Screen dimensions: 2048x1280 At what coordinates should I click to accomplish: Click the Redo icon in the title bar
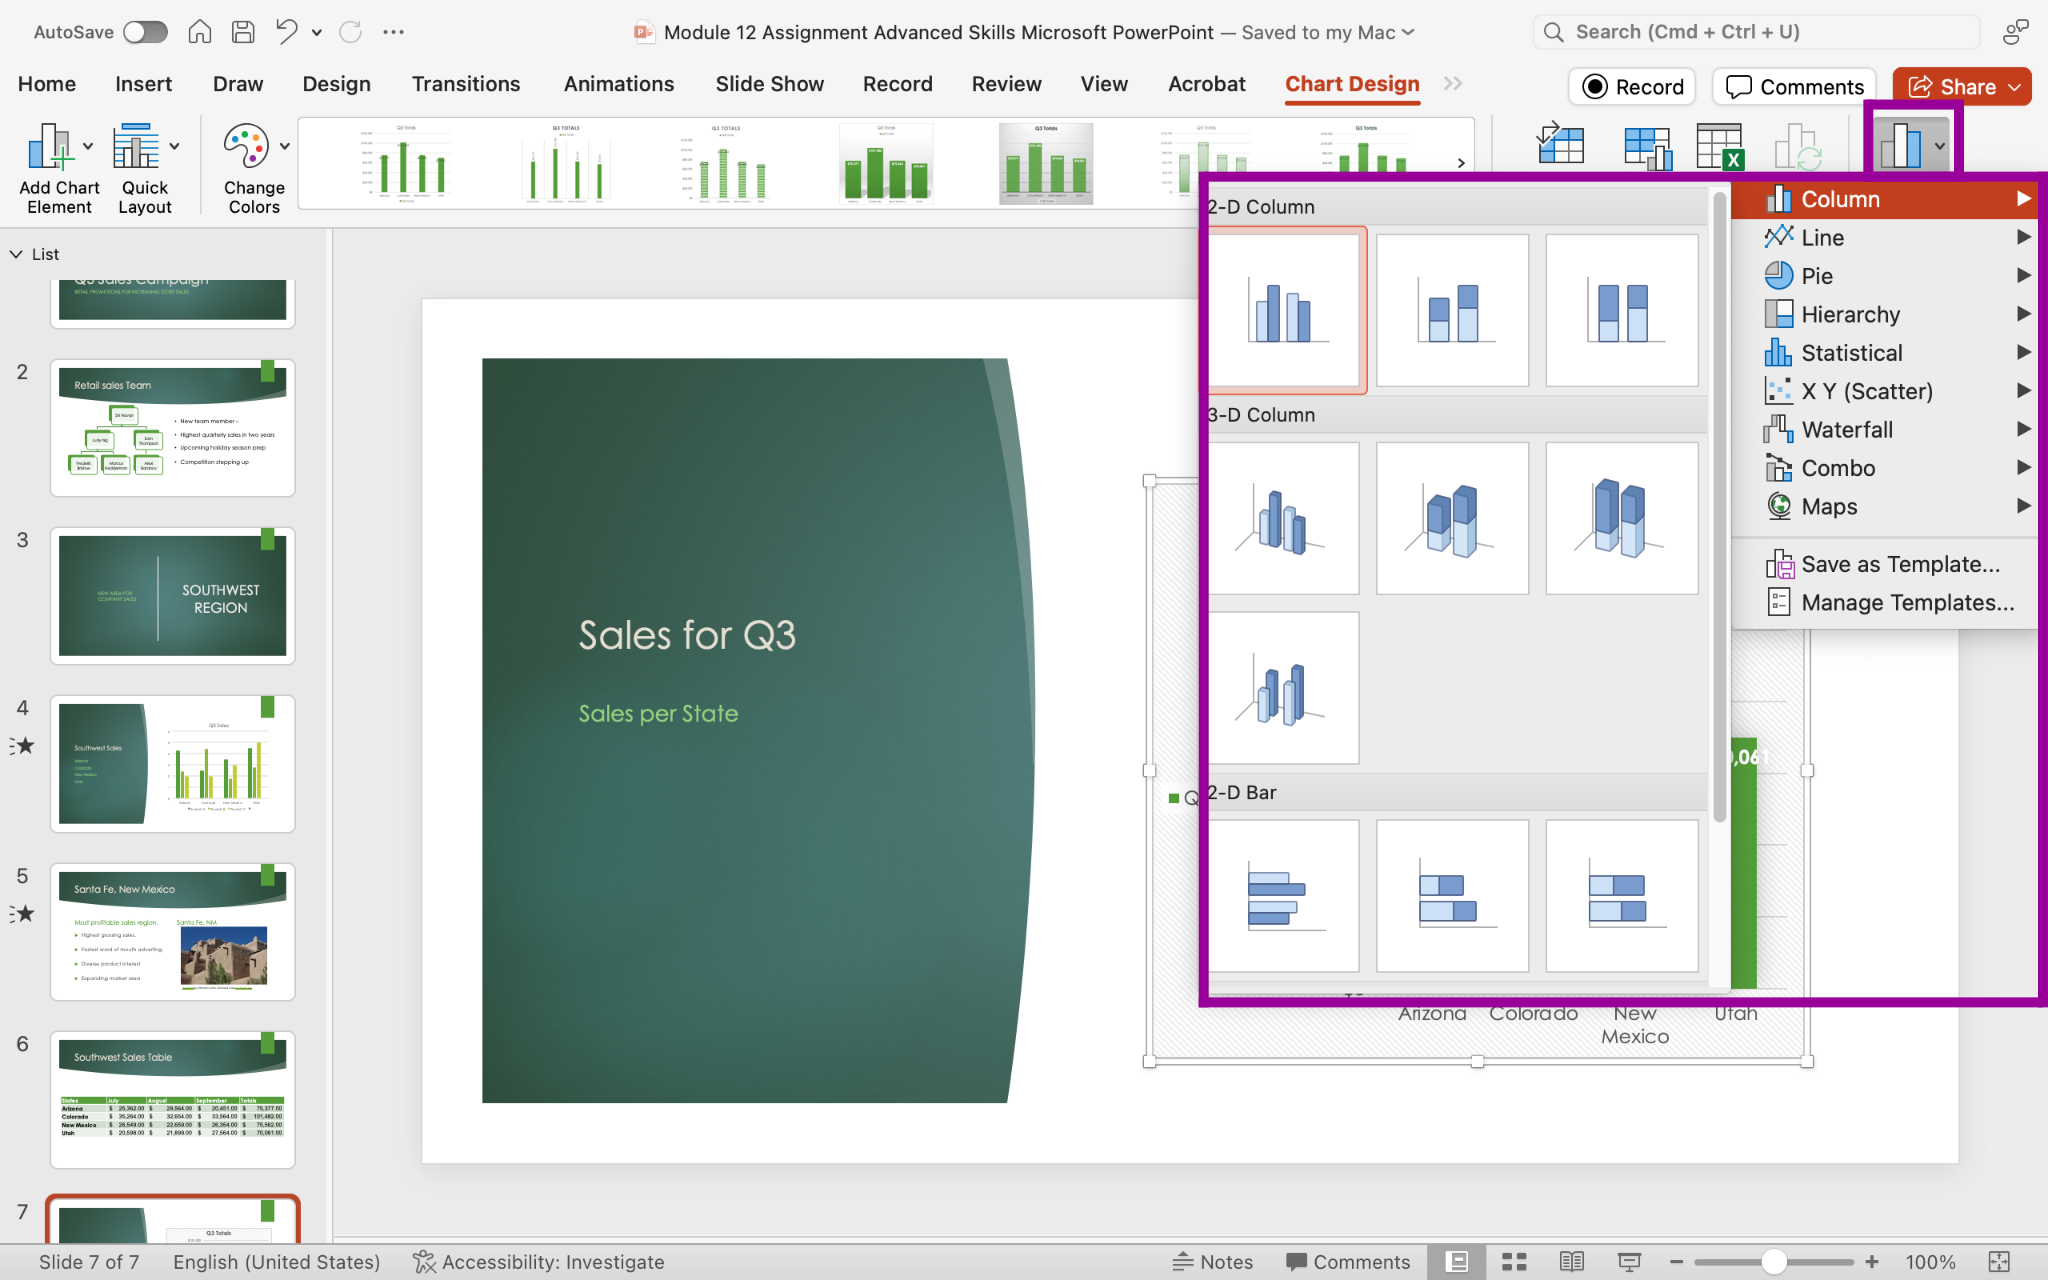[x=350, y=32]
